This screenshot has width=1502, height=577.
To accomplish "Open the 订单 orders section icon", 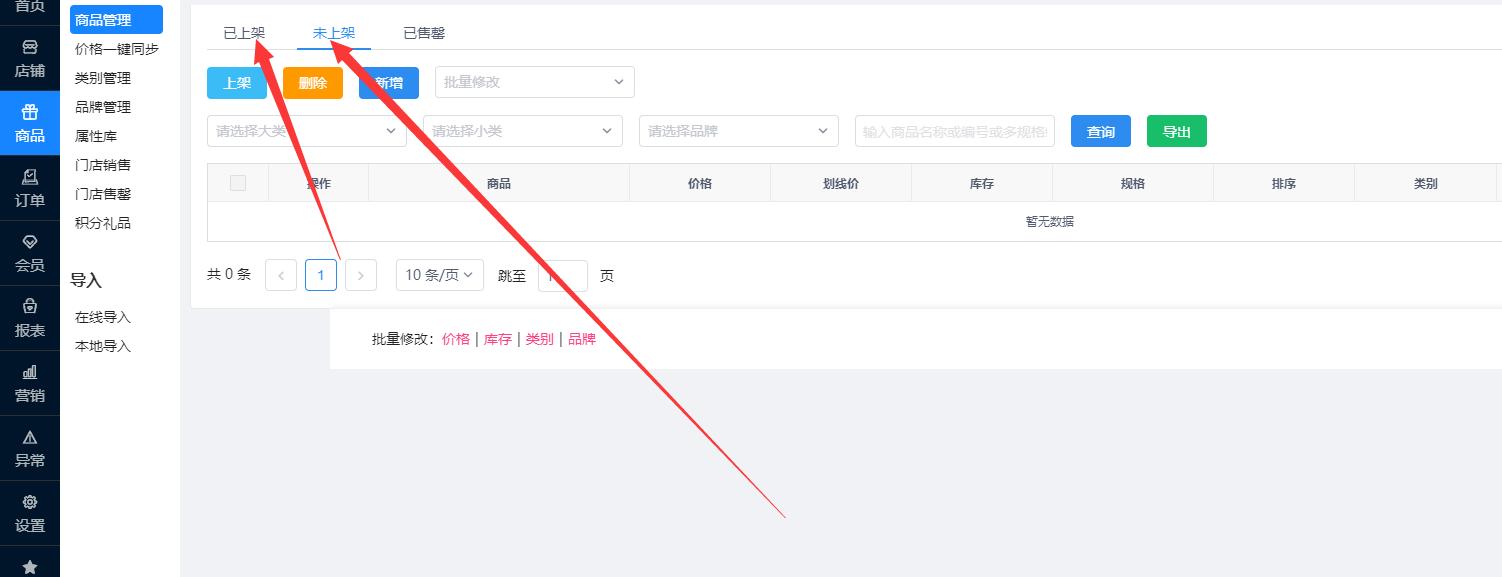I will [x=29, y=187].
